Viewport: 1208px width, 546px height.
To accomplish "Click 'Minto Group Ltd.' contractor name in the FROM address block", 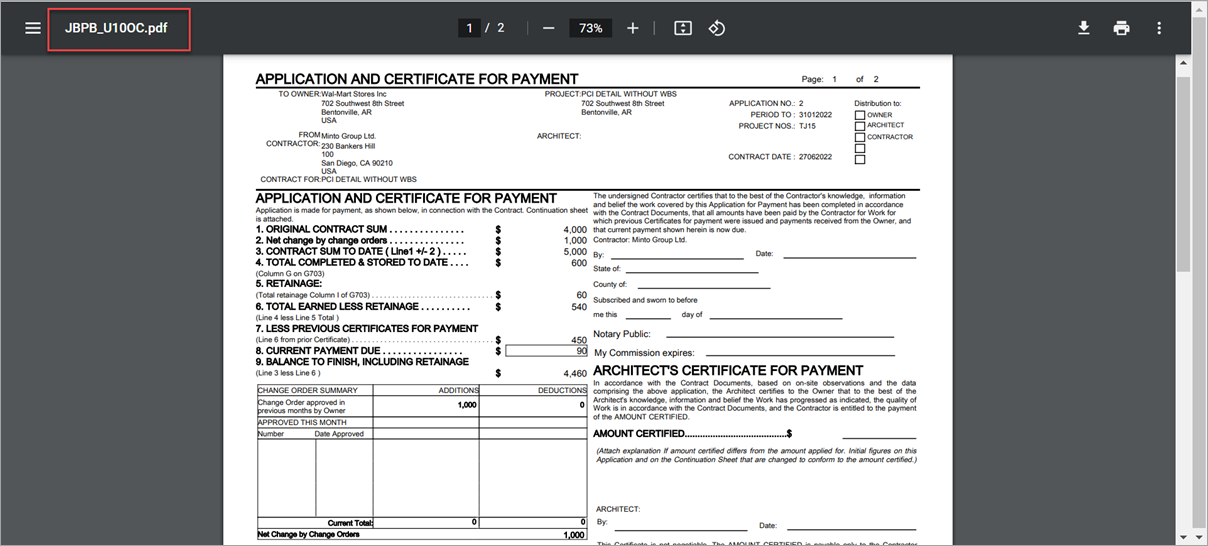I will (348, 136).
